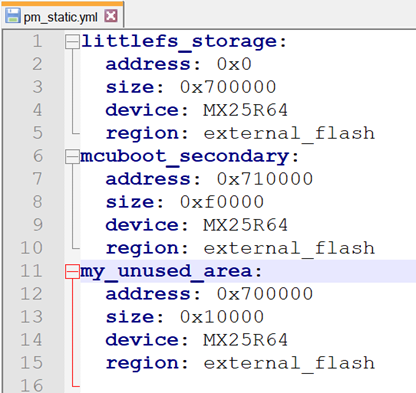Collapse the my_unused_area fold block
The width and height of the screenshot is (416, 393).
click(72, 271)
